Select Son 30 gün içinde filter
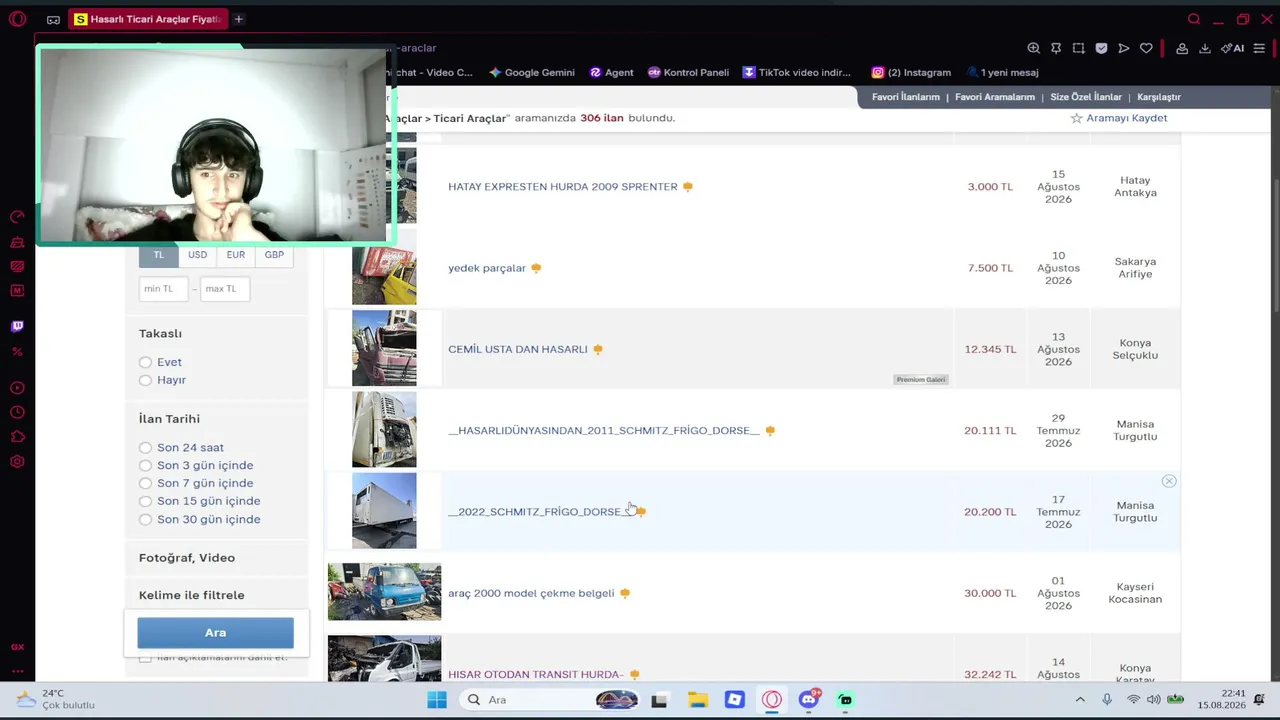The height and width of the screenshot is (720, 1280). pos(146,519)
